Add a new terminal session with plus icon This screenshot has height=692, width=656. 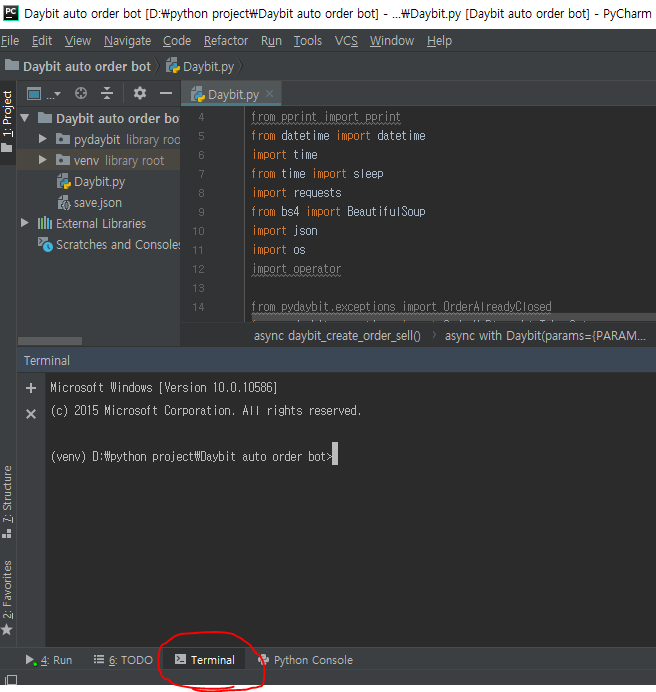pyautogui.click(x=31, y=388)
